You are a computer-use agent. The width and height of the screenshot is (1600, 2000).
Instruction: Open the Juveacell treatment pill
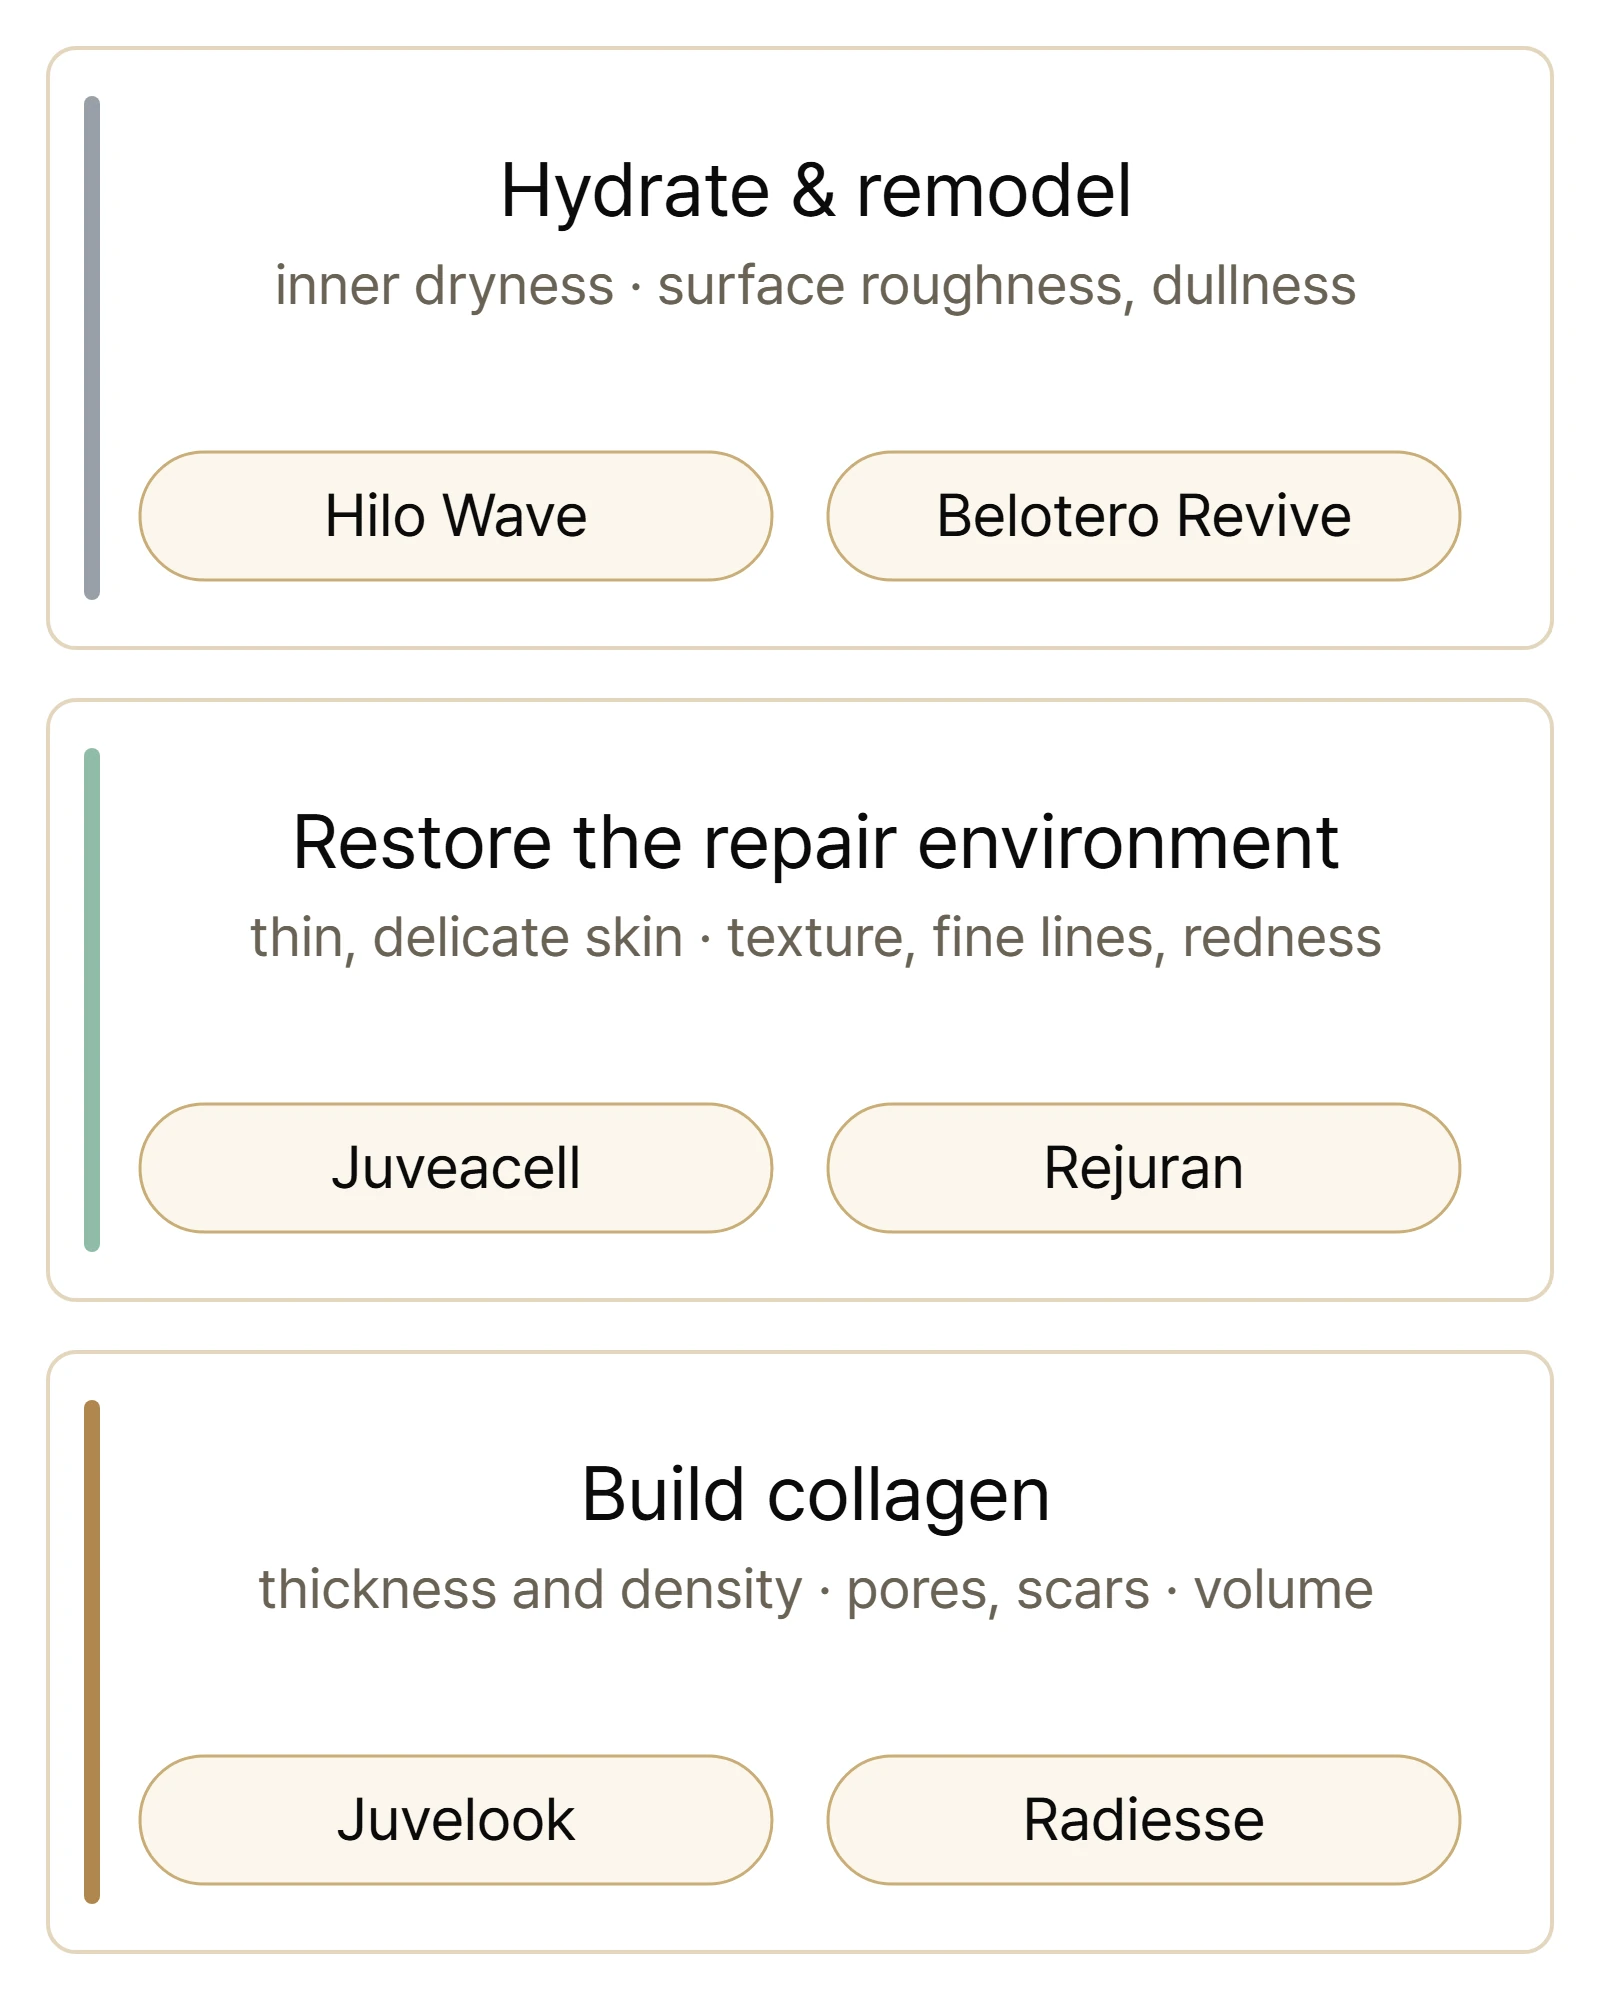click(456, 1168)
